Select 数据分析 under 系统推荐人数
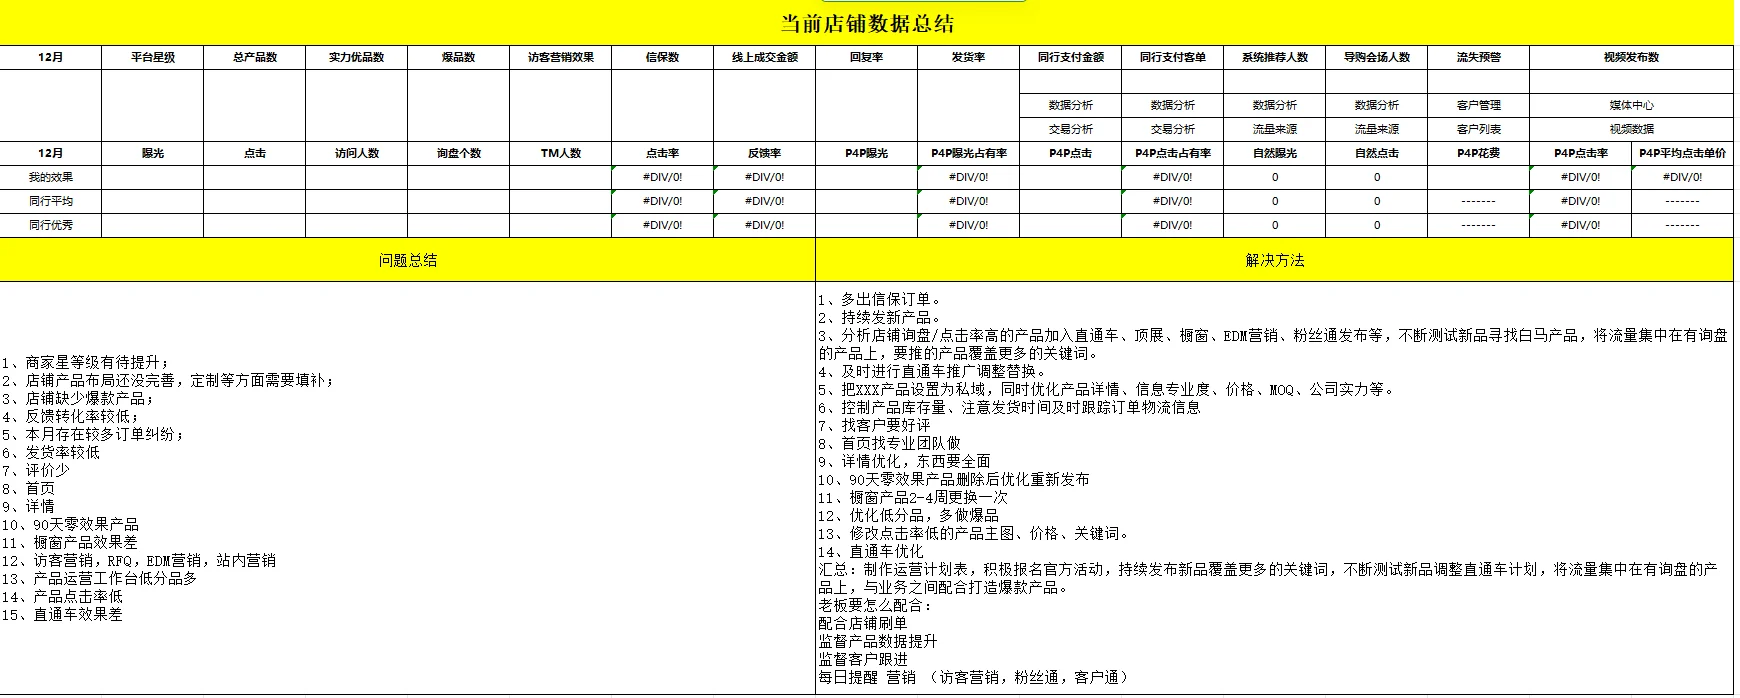Image resolution: width=1740 pixels, height=698 pixels. [1275, 105]
